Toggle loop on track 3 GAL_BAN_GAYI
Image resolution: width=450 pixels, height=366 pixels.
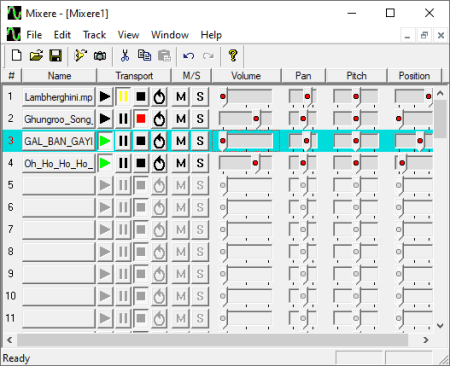[159, 141]
